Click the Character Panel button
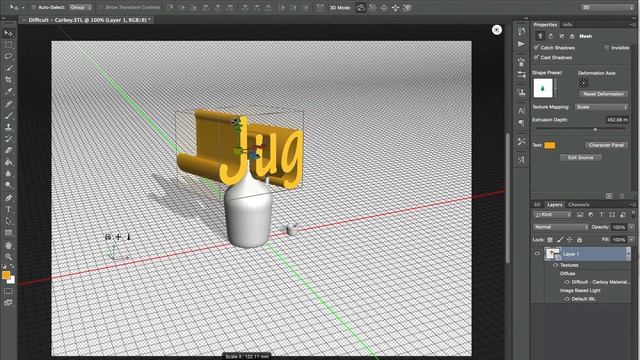The image size is (640, 360). coord(606,145)
